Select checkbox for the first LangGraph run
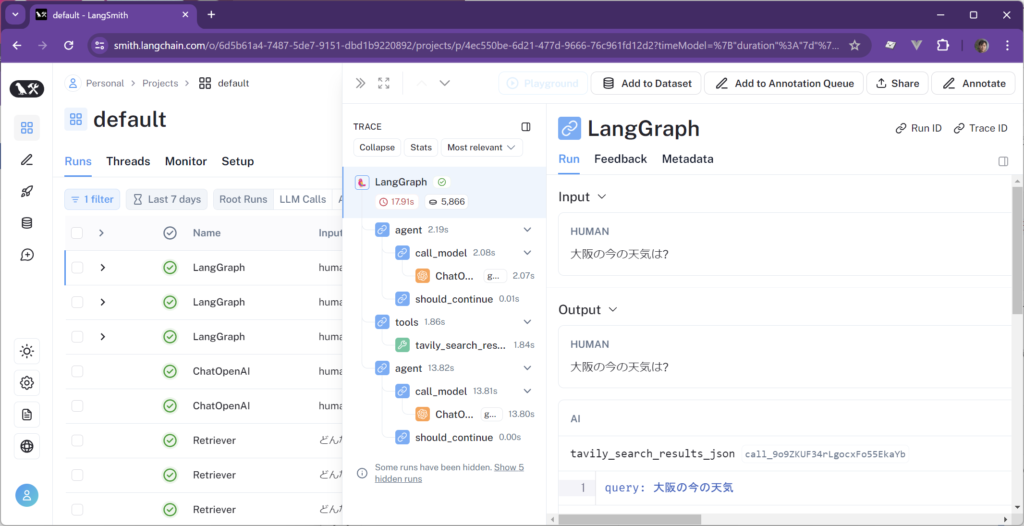 77,268
